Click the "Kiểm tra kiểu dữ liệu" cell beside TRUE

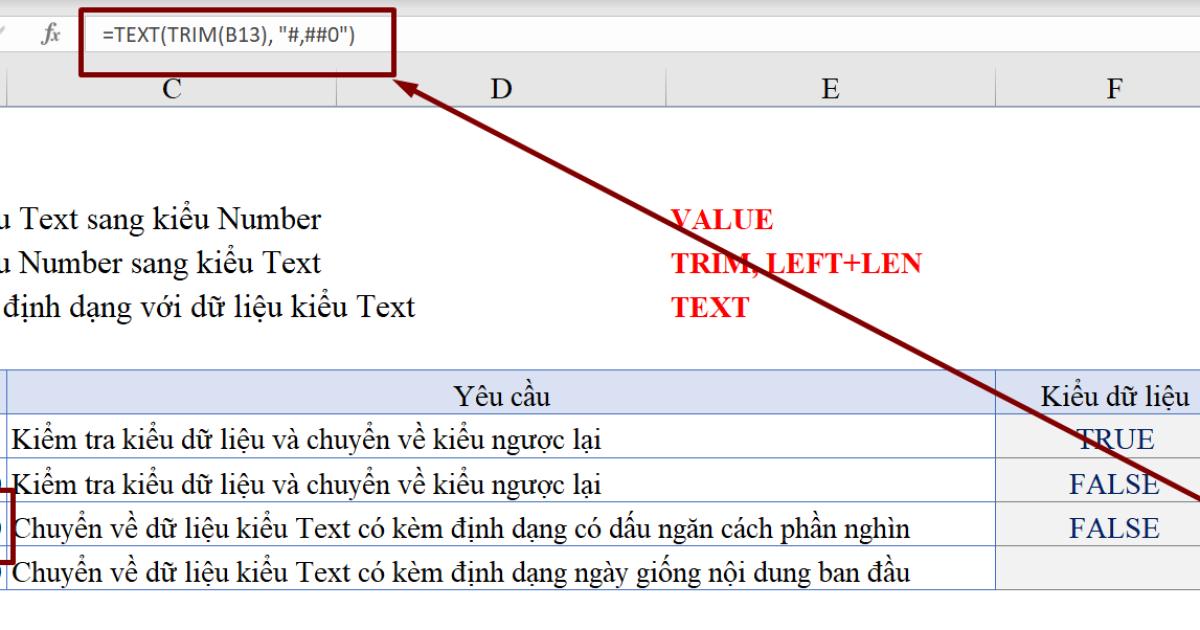[306, 440]
